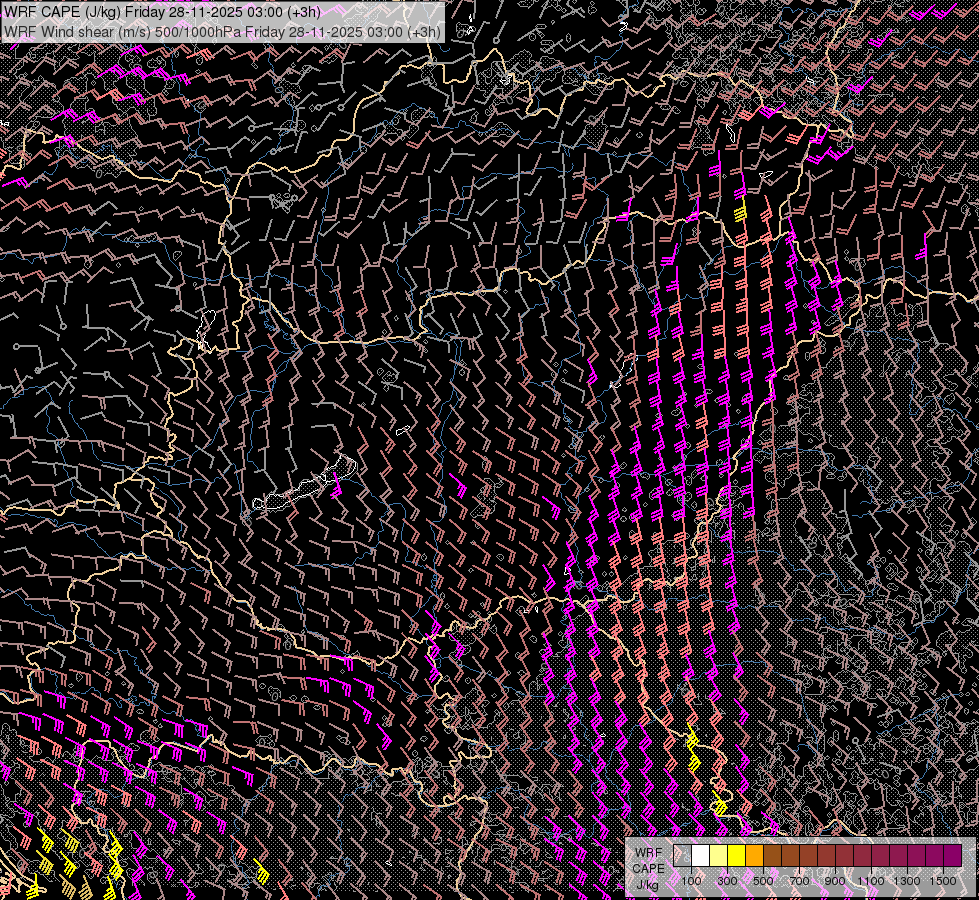Select the rightmost dark purple legend swatch
This screenshot has width=979, height=900.
click(x=952, y=856)
